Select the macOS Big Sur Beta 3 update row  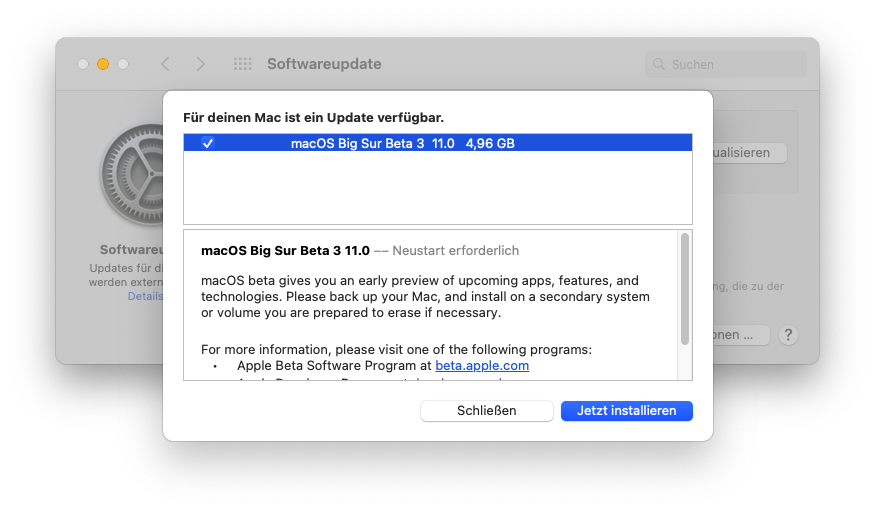(x=438, y=143)
